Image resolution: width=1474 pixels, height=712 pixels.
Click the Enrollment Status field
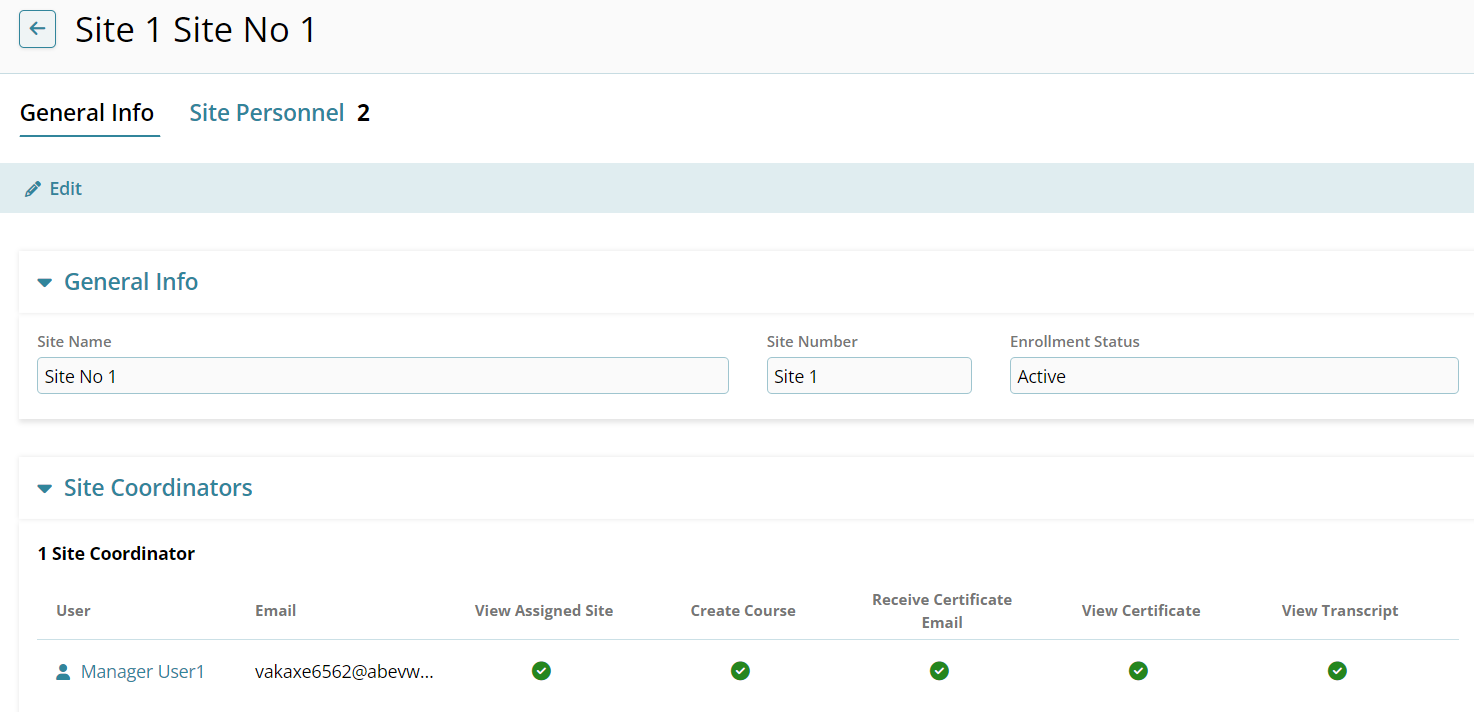tap(1234, 376)
